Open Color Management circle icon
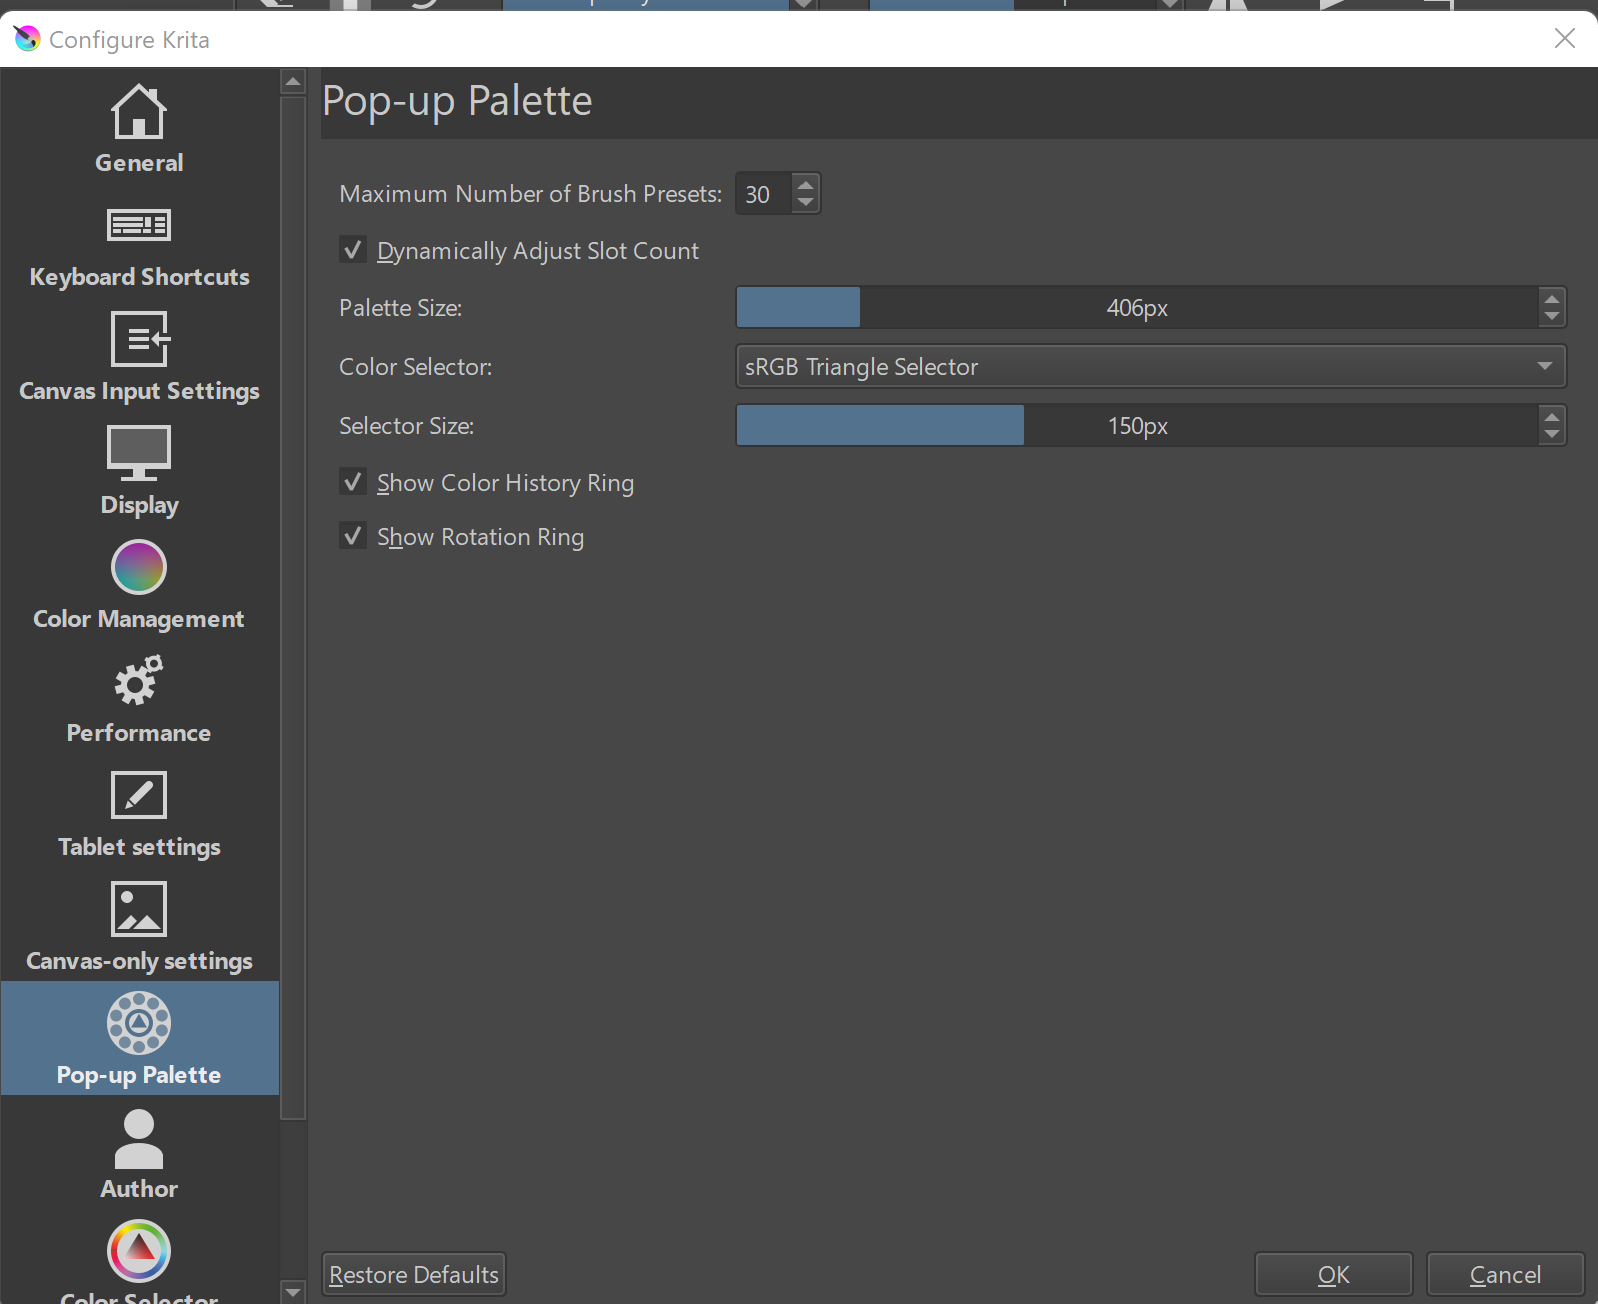This screenshot has height=1304, width=1598. pyautogui.click(x=139, y=567)
